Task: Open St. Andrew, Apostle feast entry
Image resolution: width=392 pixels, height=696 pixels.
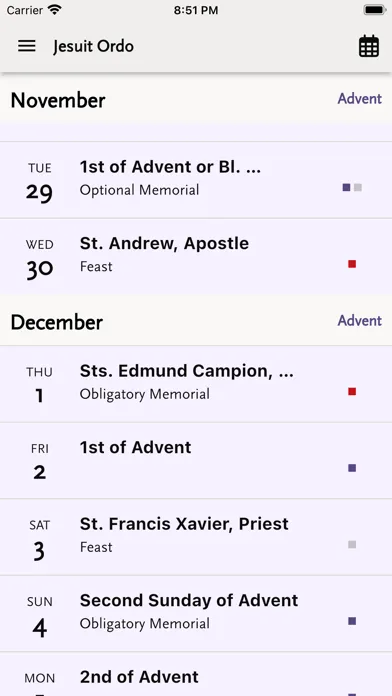Action: [196, 256]
